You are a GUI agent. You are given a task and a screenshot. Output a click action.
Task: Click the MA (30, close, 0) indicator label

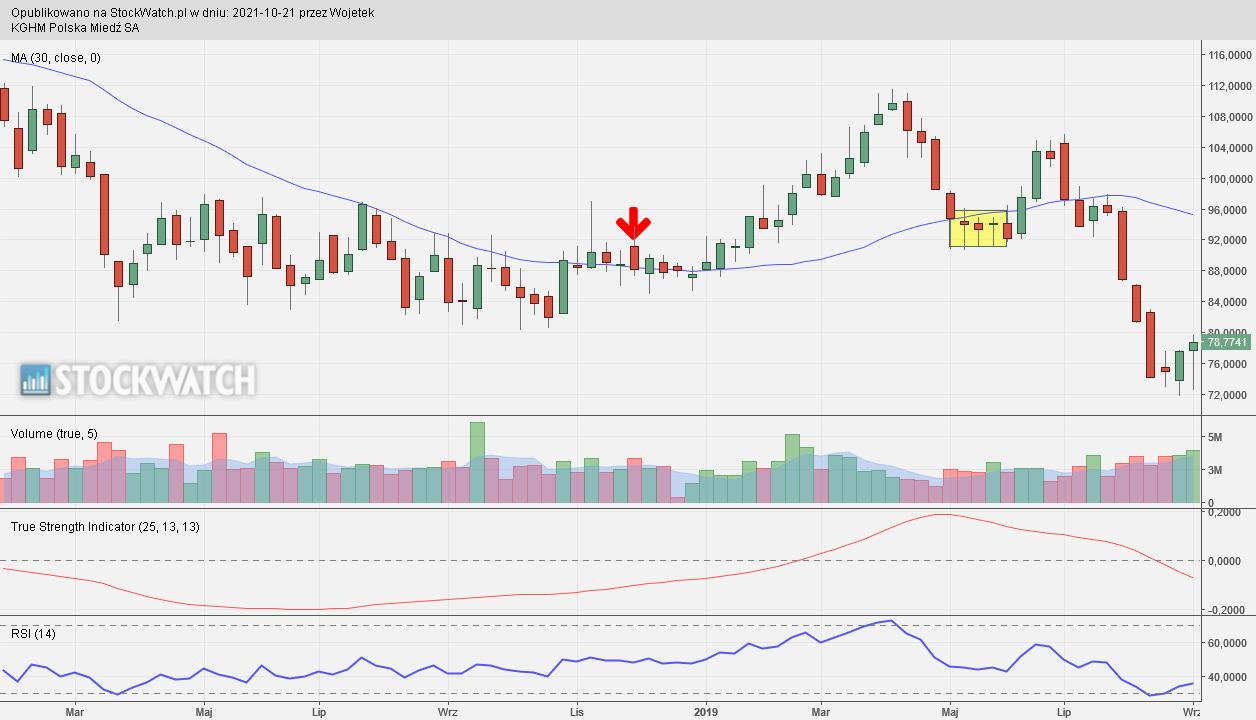55,58
